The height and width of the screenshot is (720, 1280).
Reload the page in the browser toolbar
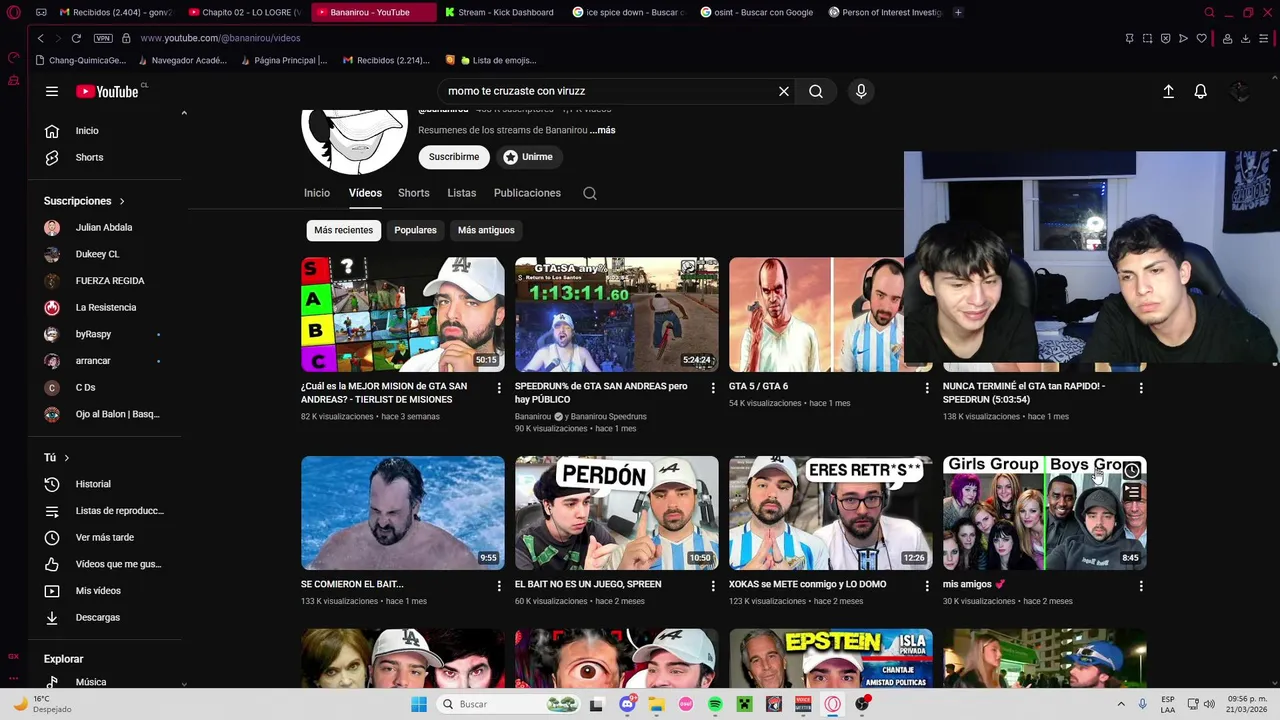76,38
